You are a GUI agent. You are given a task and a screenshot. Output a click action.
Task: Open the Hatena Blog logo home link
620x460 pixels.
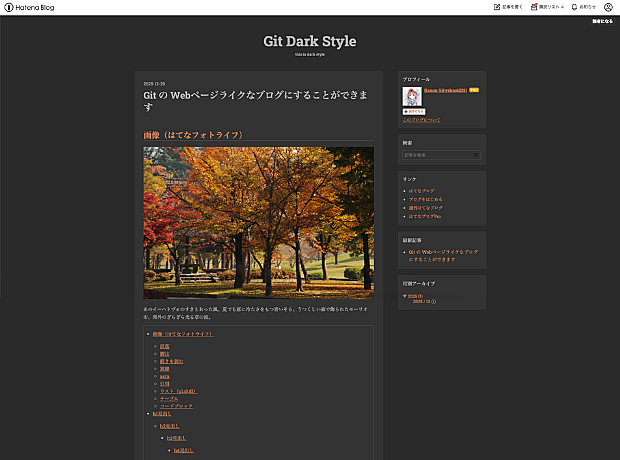(x=29, y=7)
